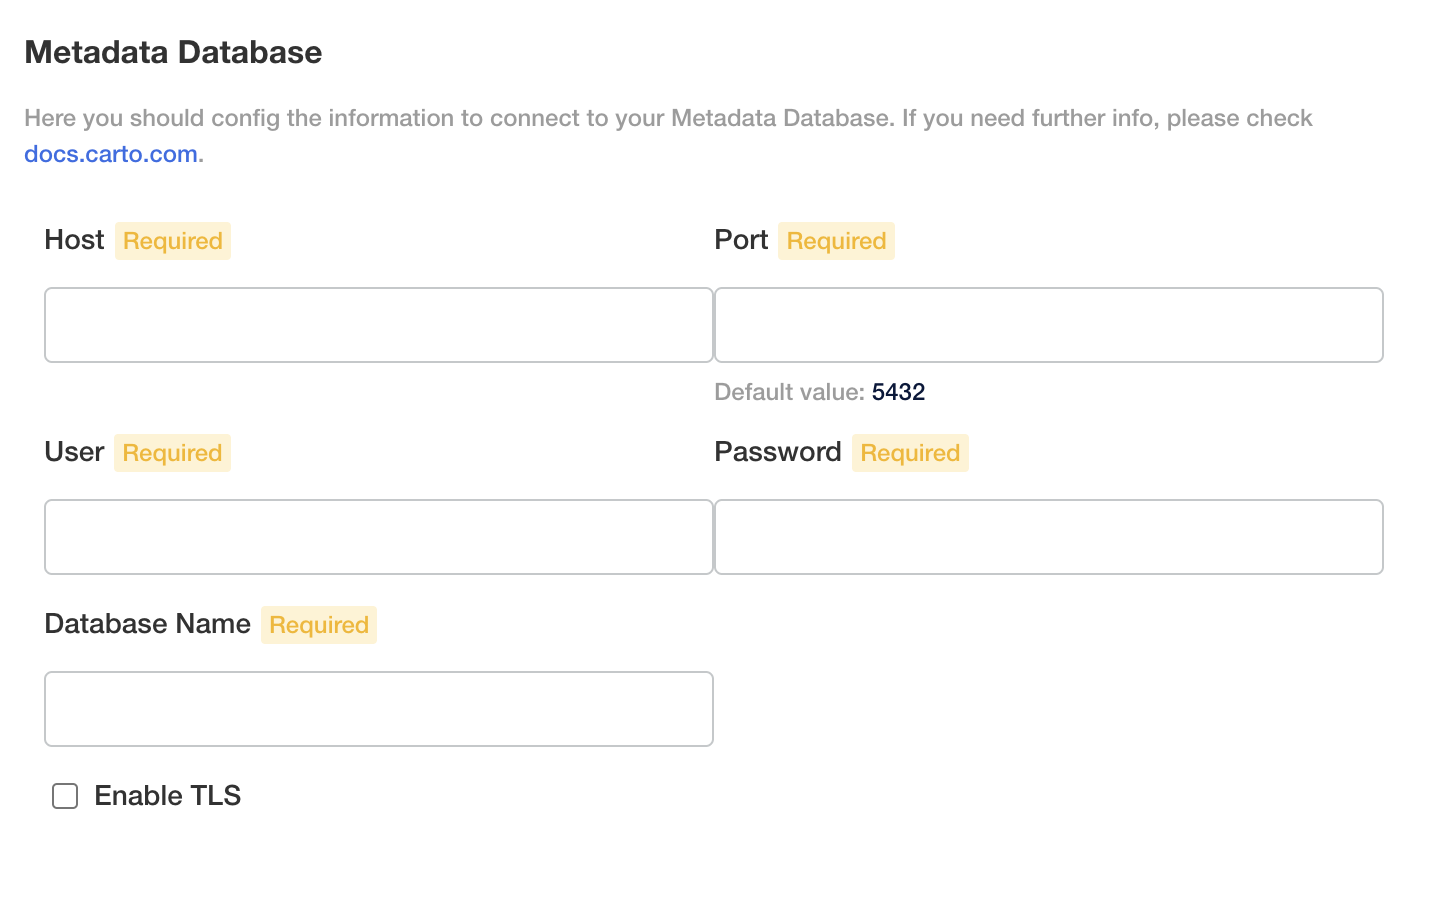Click the 'Password' field label
Screen dimensions: 1430x914
pos(777,452)
